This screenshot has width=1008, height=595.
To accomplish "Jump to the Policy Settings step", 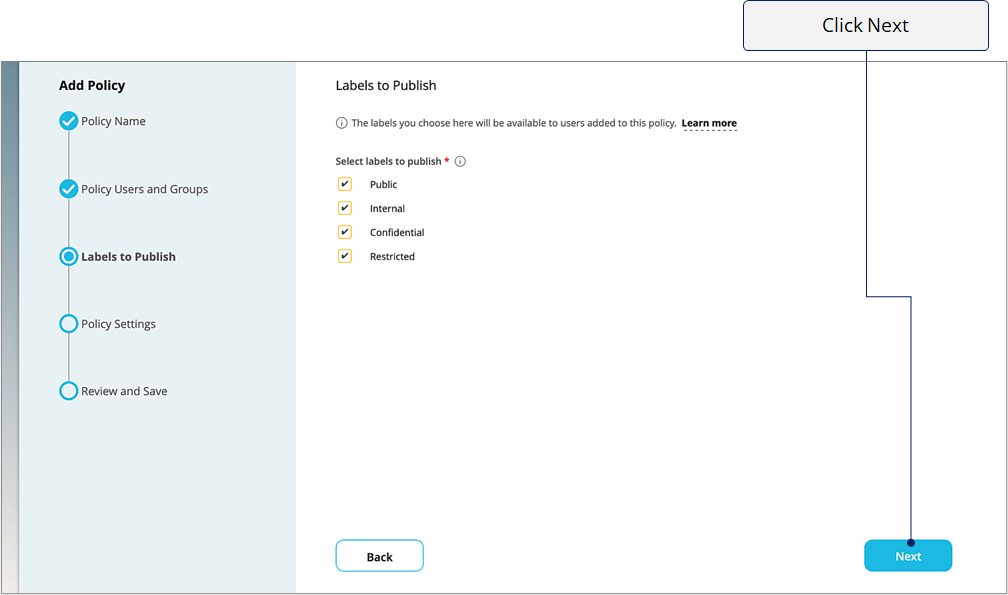I will pyautogui.click(x=118, y=324).
